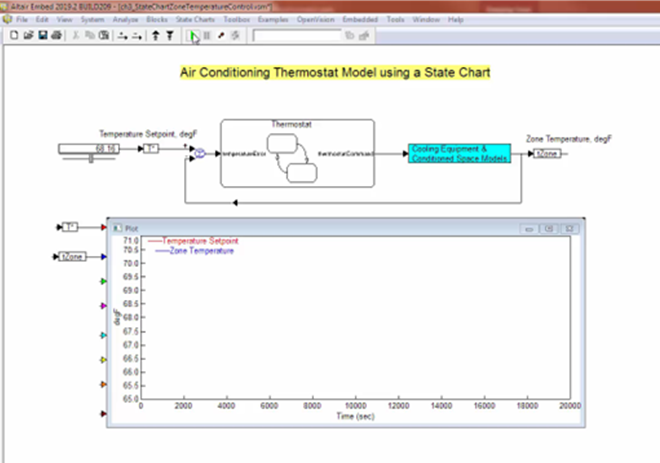
Task: Click the lower state inside Thermostat chart
Action: pos(302,173)
